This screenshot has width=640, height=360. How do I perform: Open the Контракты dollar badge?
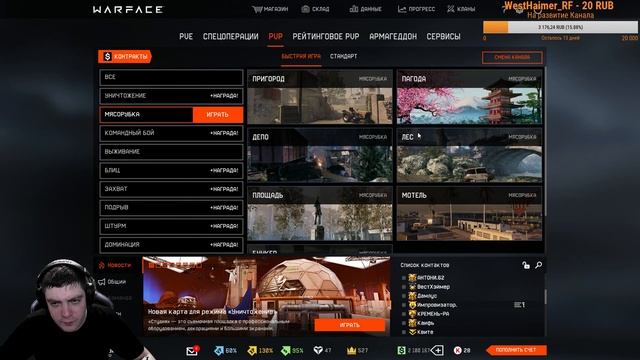[x=125, y=57]
